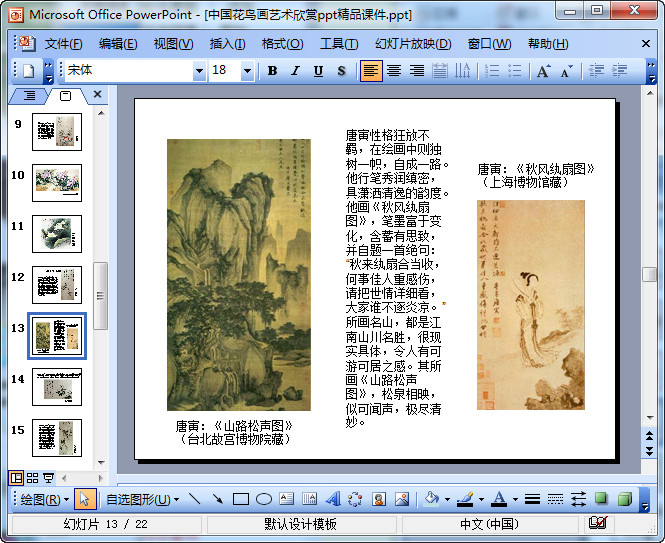Open fill color dropdown arrow
The height and width of the screenshot is (543, 665).
447,500
